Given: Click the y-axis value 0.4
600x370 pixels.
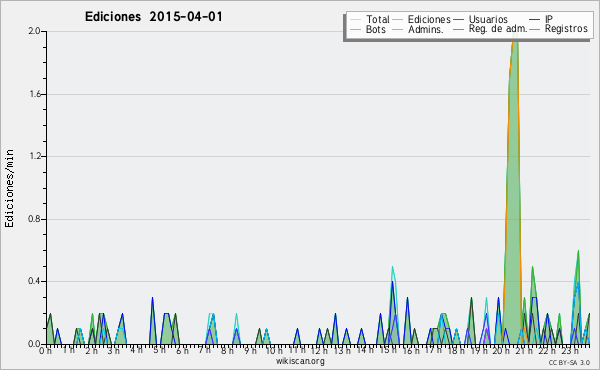Looking at the screenshot, I should tap(34, 281).
